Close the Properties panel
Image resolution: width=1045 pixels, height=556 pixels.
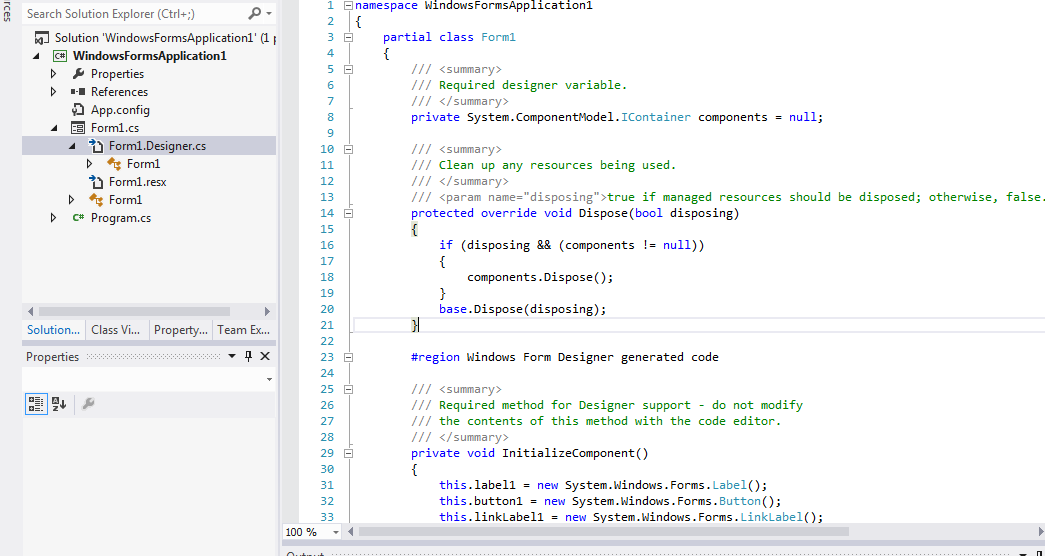click(x=265, y=357)
